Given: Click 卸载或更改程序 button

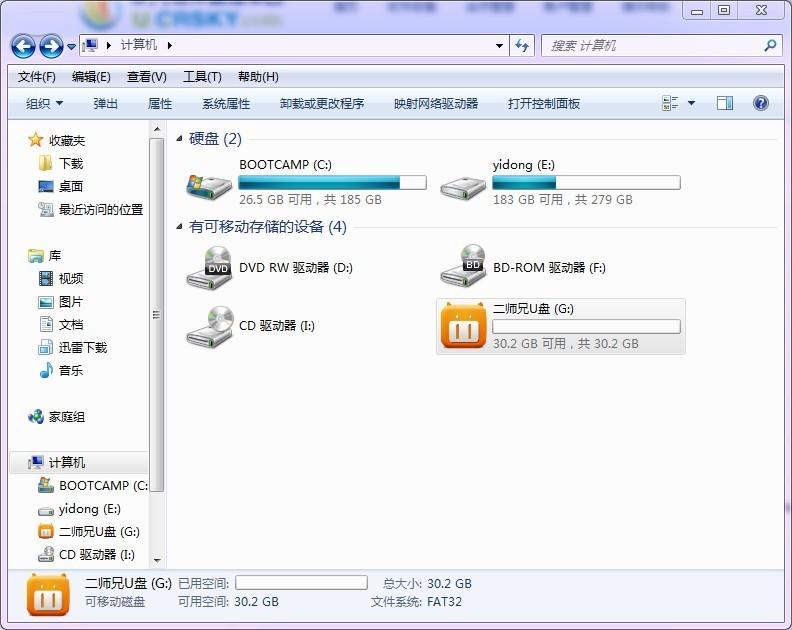Looking at the screenshot, I should coord(322,104).
